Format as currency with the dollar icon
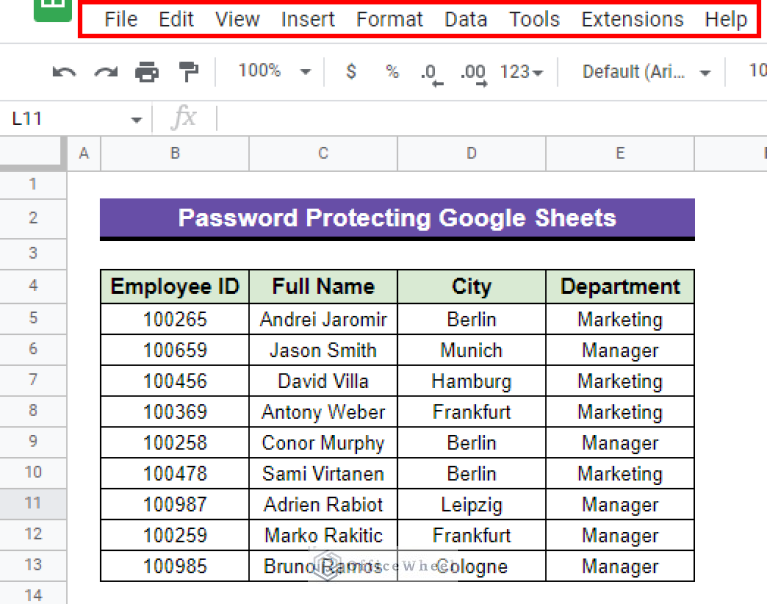Screen dimensions: 767x604 (351, 72)
